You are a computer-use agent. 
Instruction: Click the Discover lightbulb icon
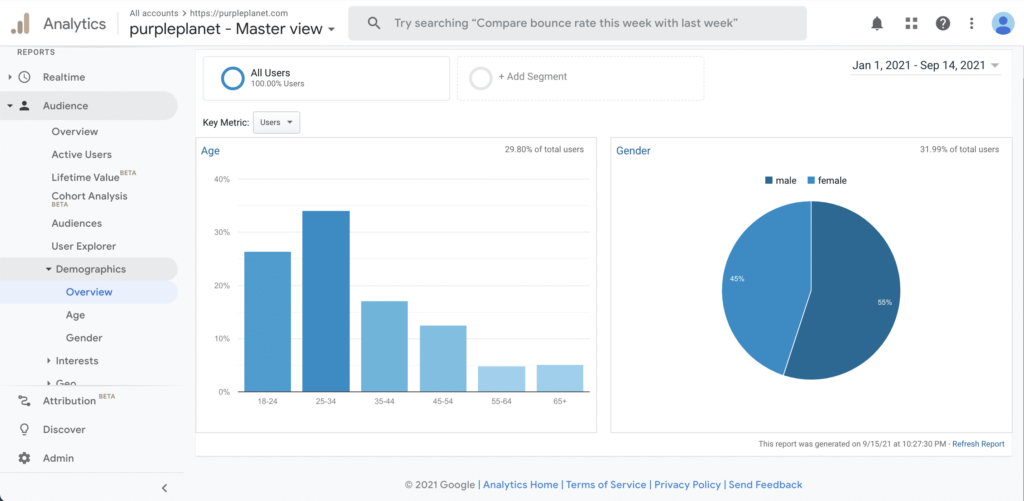click(x=24, y=429)
